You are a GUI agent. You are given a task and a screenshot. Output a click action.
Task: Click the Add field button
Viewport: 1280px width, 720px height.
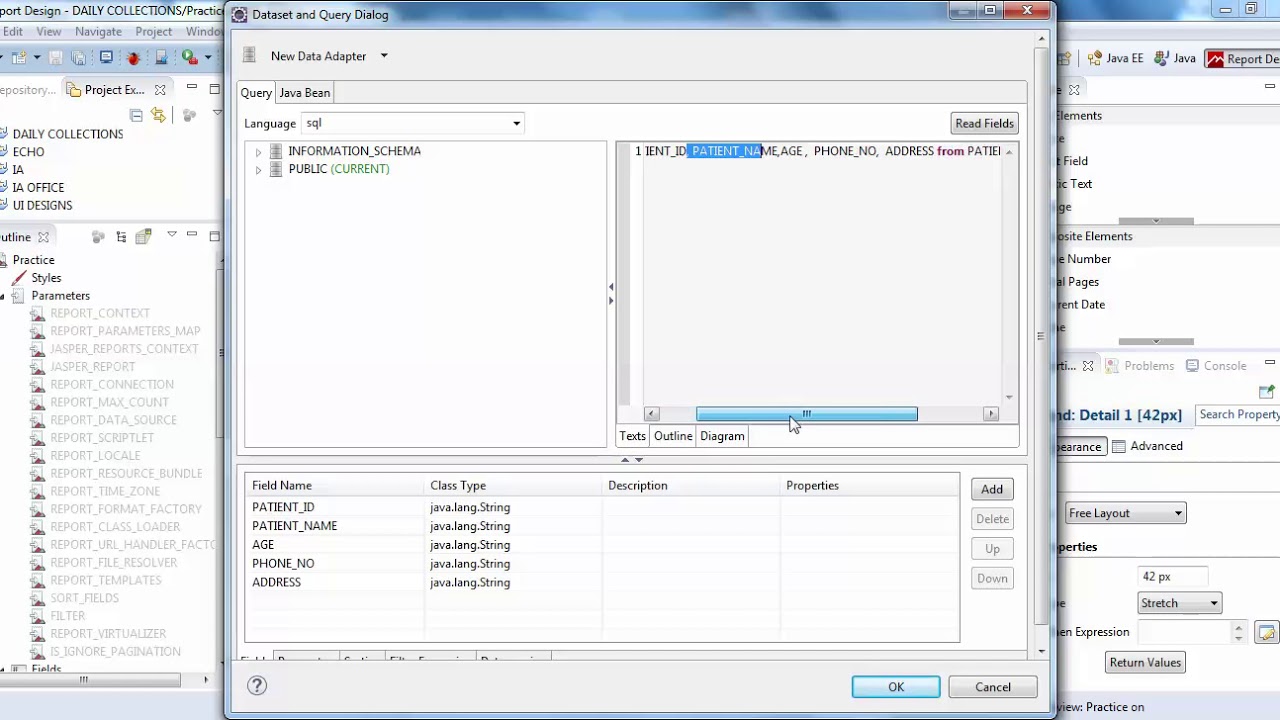pyautogui.click(x=992, y=489)
